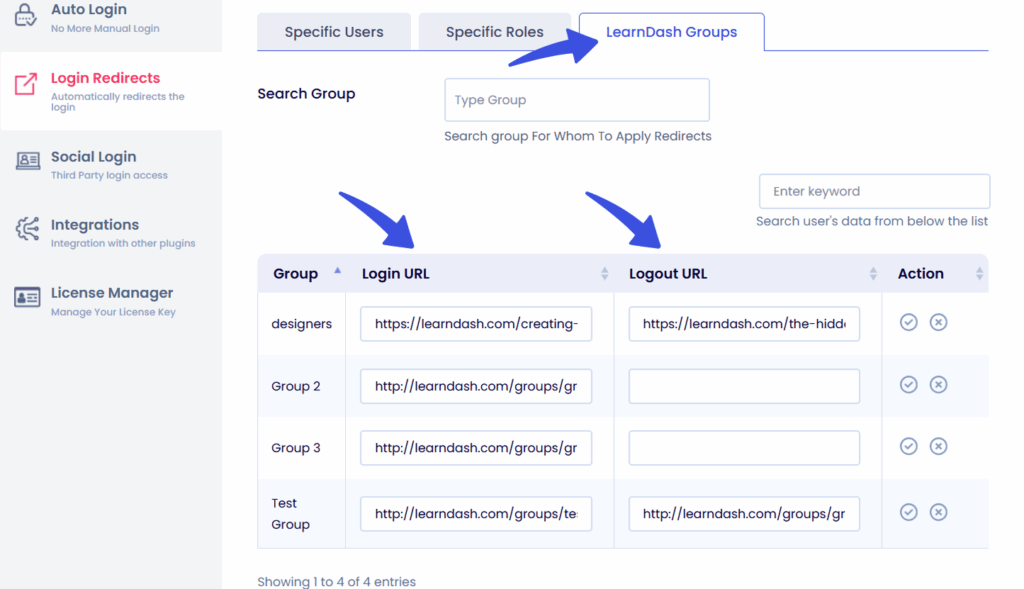
Task: Click the Social Login profile icon
Action: point(27,161)
